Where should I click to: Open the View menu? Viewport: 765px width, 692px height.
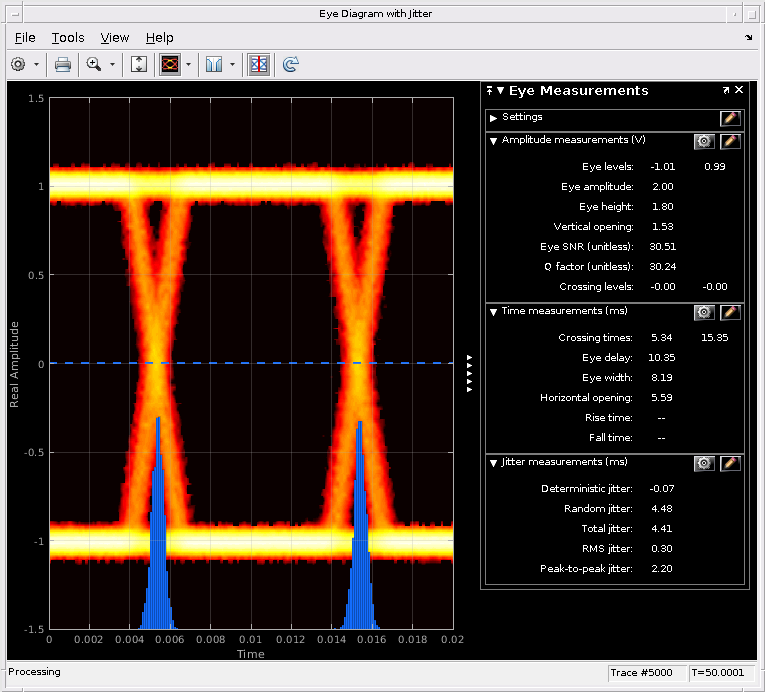115,37
